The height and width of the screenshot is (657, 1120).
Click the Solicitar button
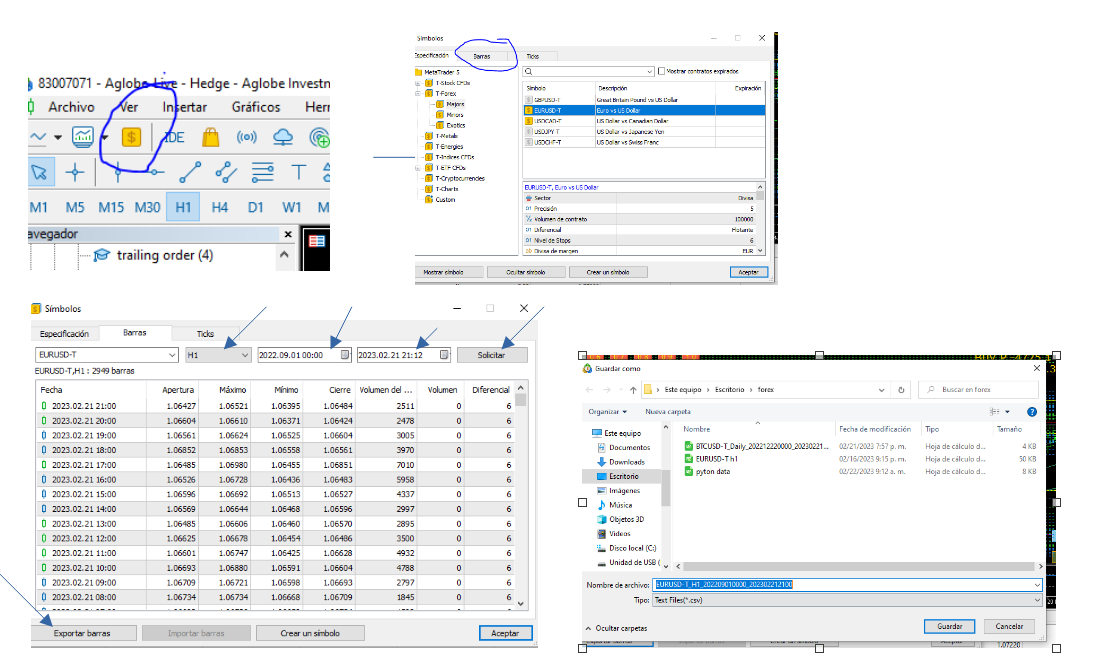click(x=492, y=355)
